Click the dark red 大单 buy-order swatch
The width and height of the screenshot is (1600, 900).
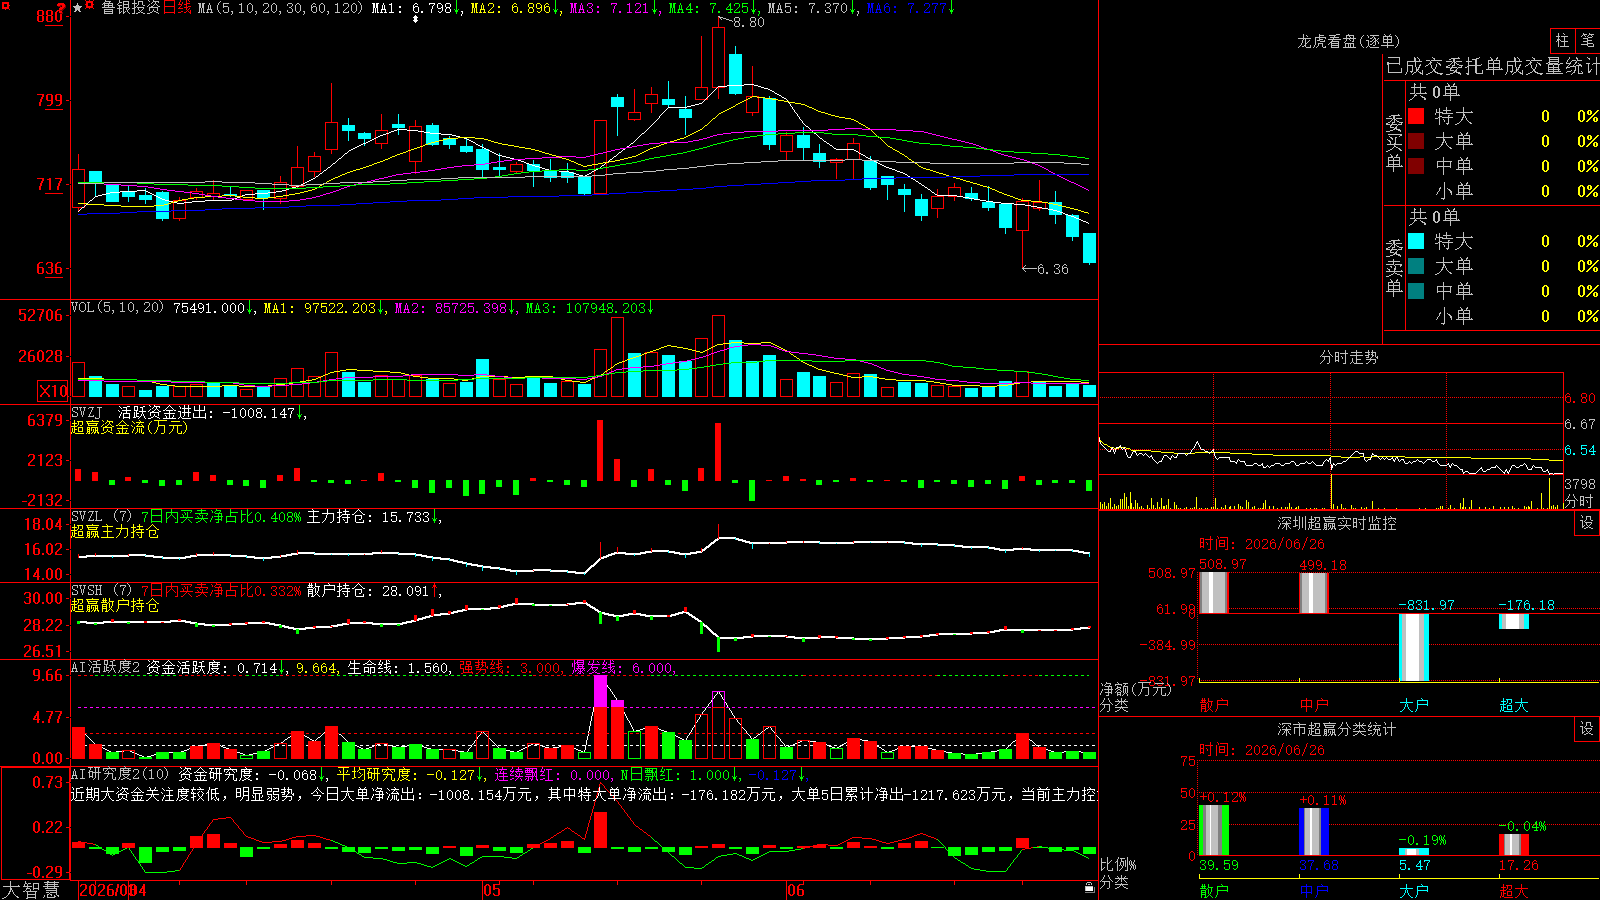(1416, 141)
